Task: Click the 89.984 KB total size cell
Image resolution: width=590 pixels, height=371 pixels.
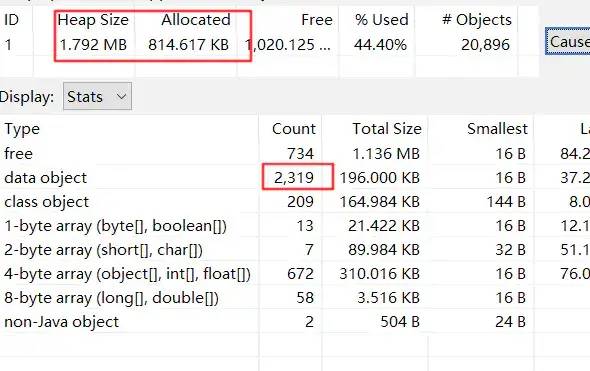Action: tap(384, 250)
